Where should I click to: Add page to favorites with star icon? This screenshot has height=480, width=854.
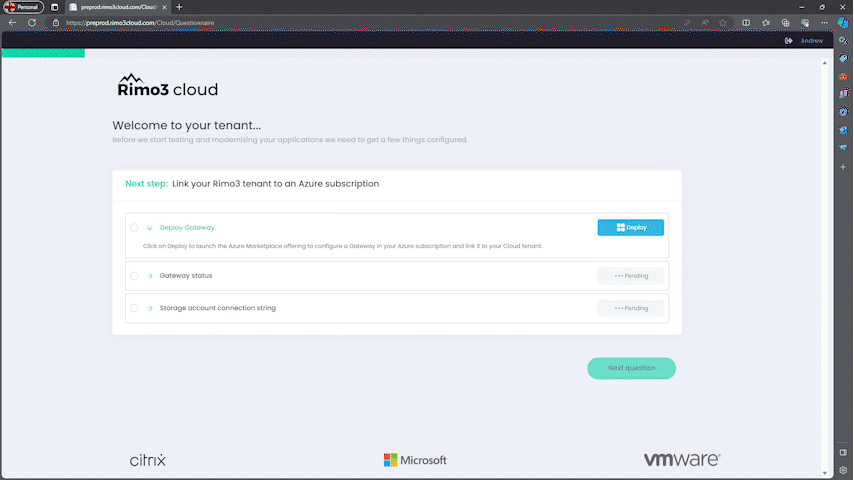(x=723, y=22)
